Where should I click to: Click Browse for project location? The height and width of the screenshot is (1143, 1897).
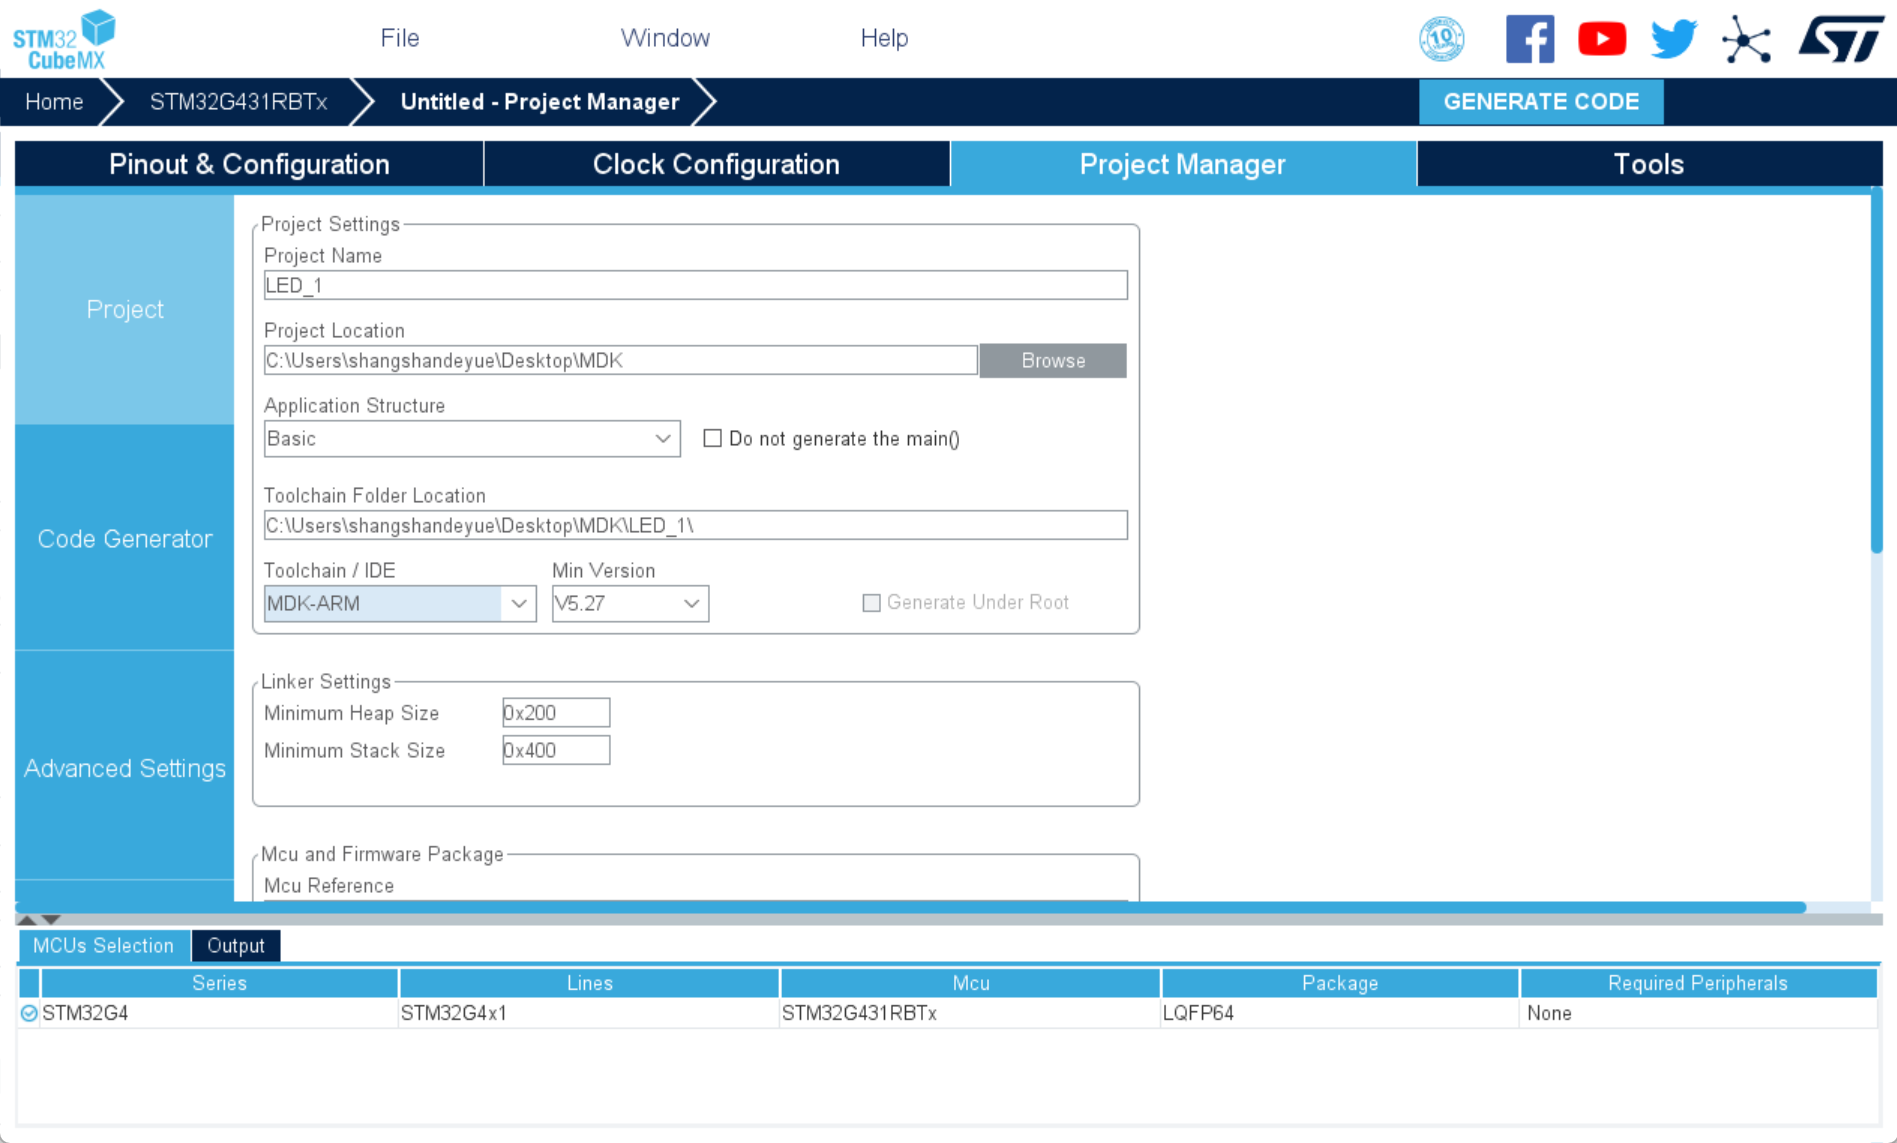click(1053, 361)
